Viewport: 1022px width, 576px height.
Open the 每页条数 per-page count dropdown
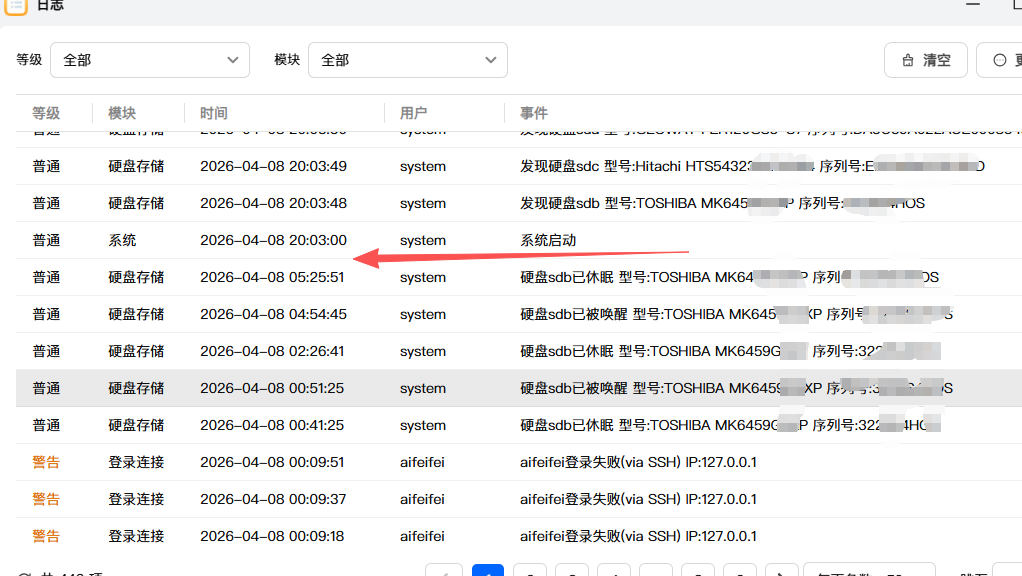point(869,571)
